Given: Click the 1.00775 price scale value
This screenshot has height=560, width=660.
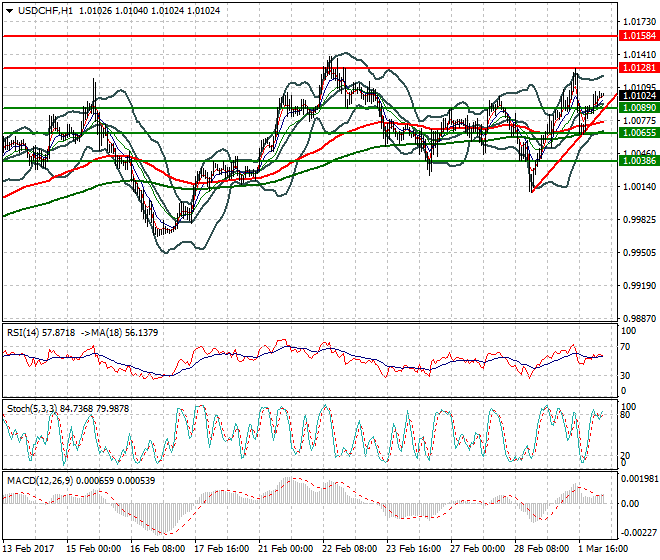Looking at the screenshot, I should point(639,121).
